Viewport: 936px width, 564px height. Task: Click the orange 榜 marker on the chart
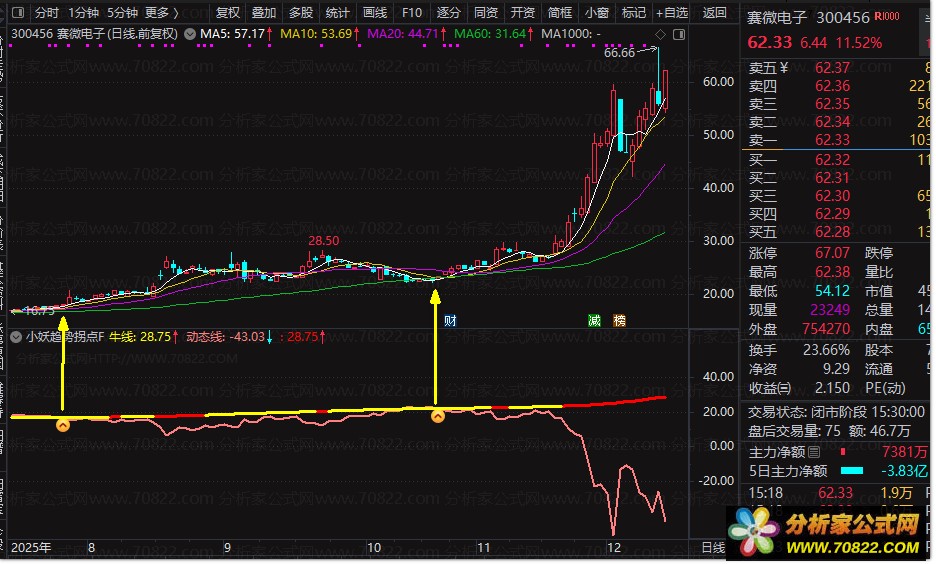(619, 320)
